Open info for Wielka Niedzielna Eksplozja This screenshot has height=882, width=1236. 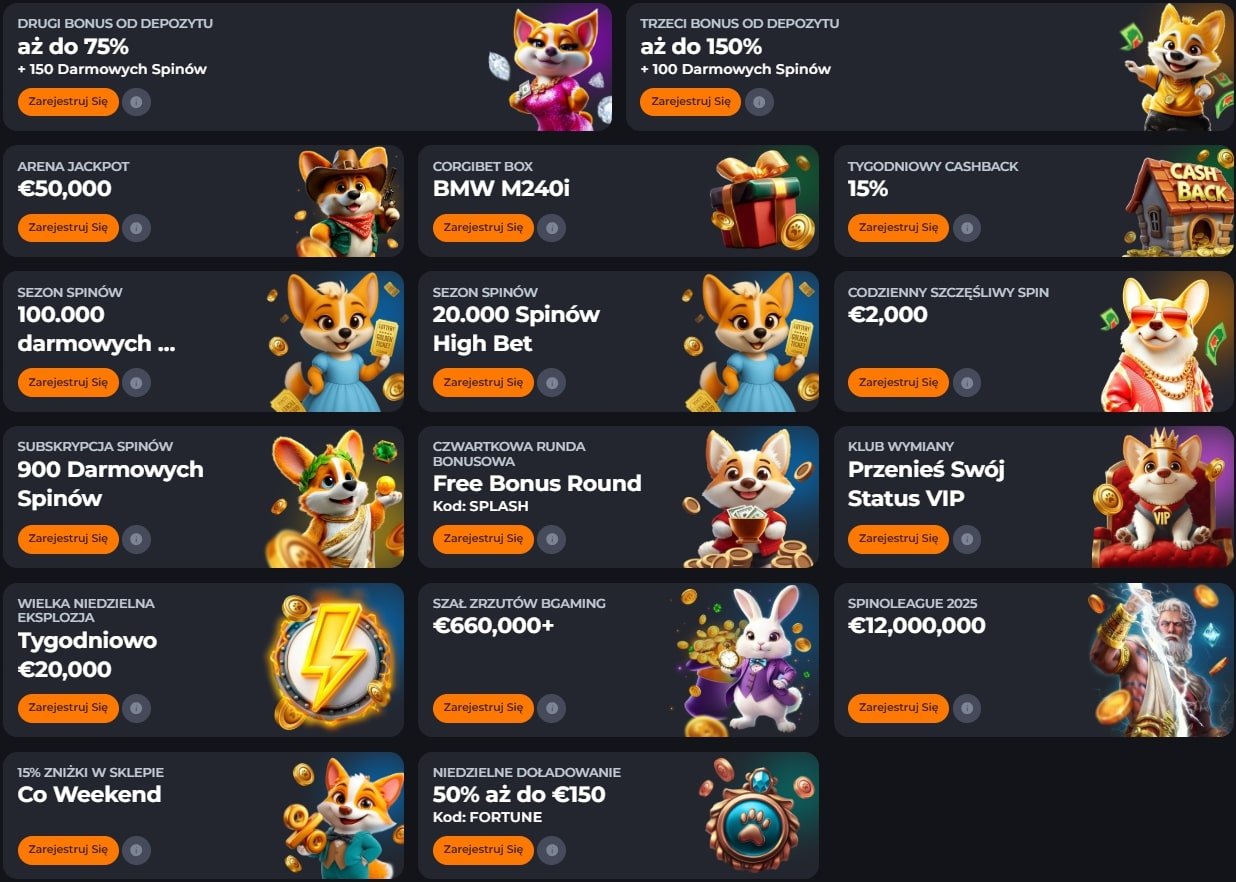(137, 707)
